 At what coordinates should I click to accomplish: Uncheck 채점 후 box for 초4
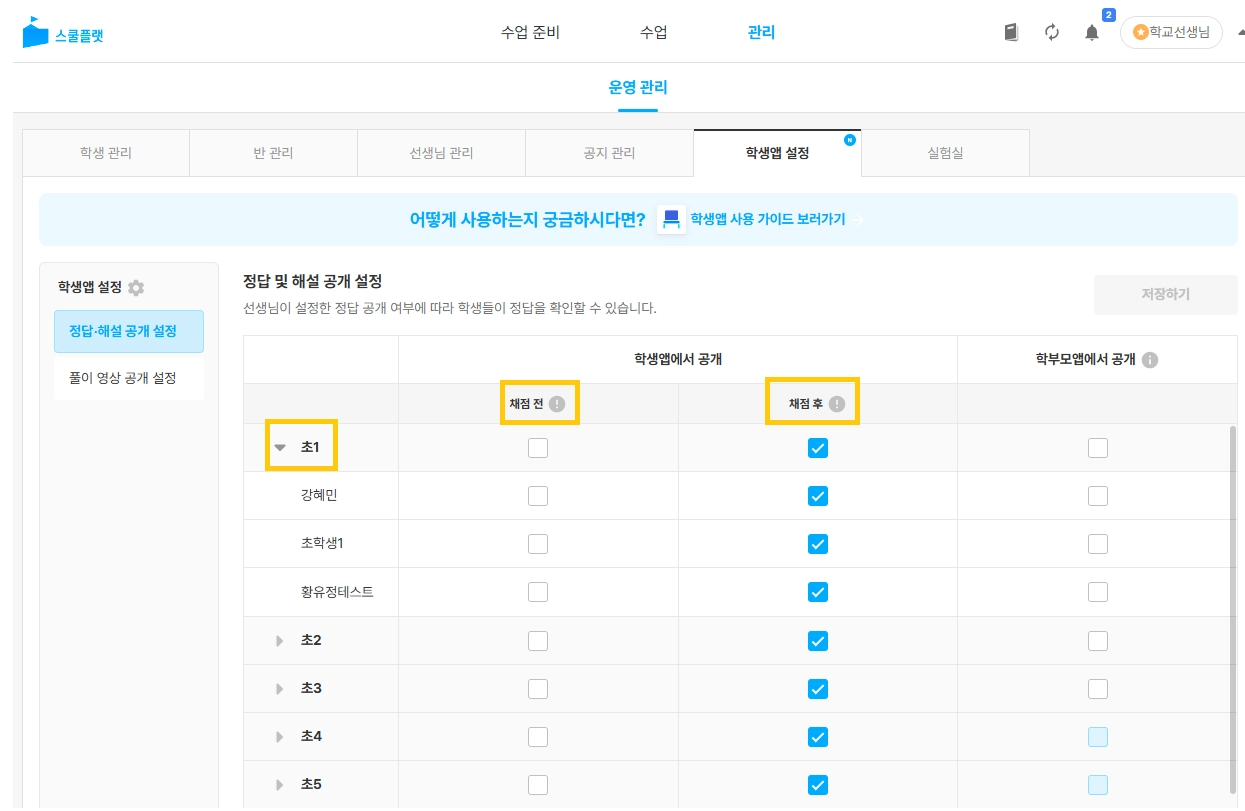tap(818, 737)
